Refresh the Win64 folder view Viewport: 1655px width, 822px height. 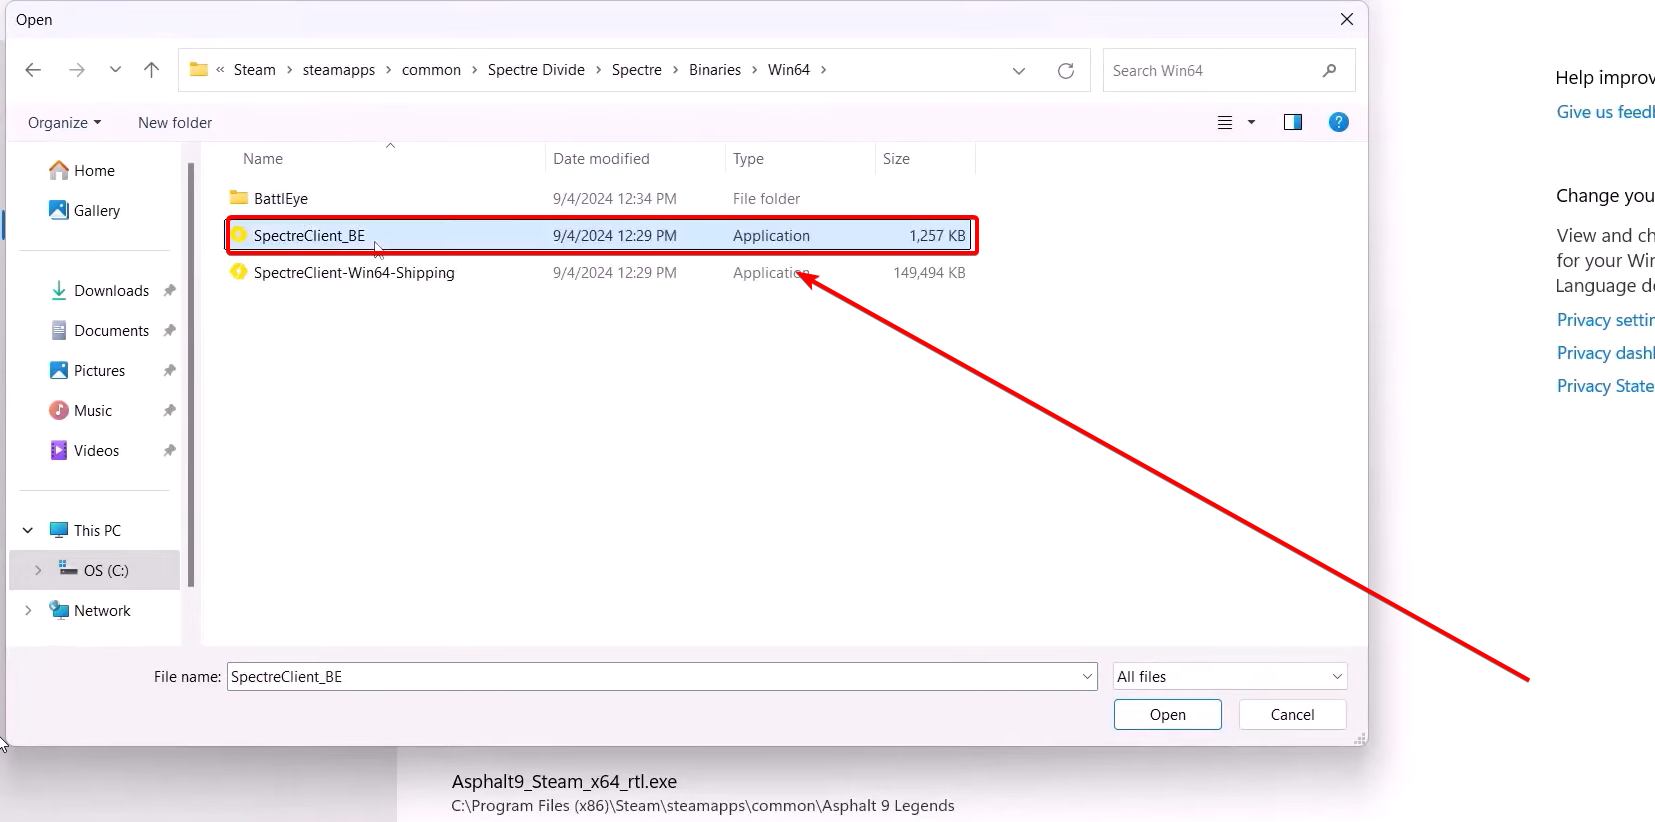1066,71
